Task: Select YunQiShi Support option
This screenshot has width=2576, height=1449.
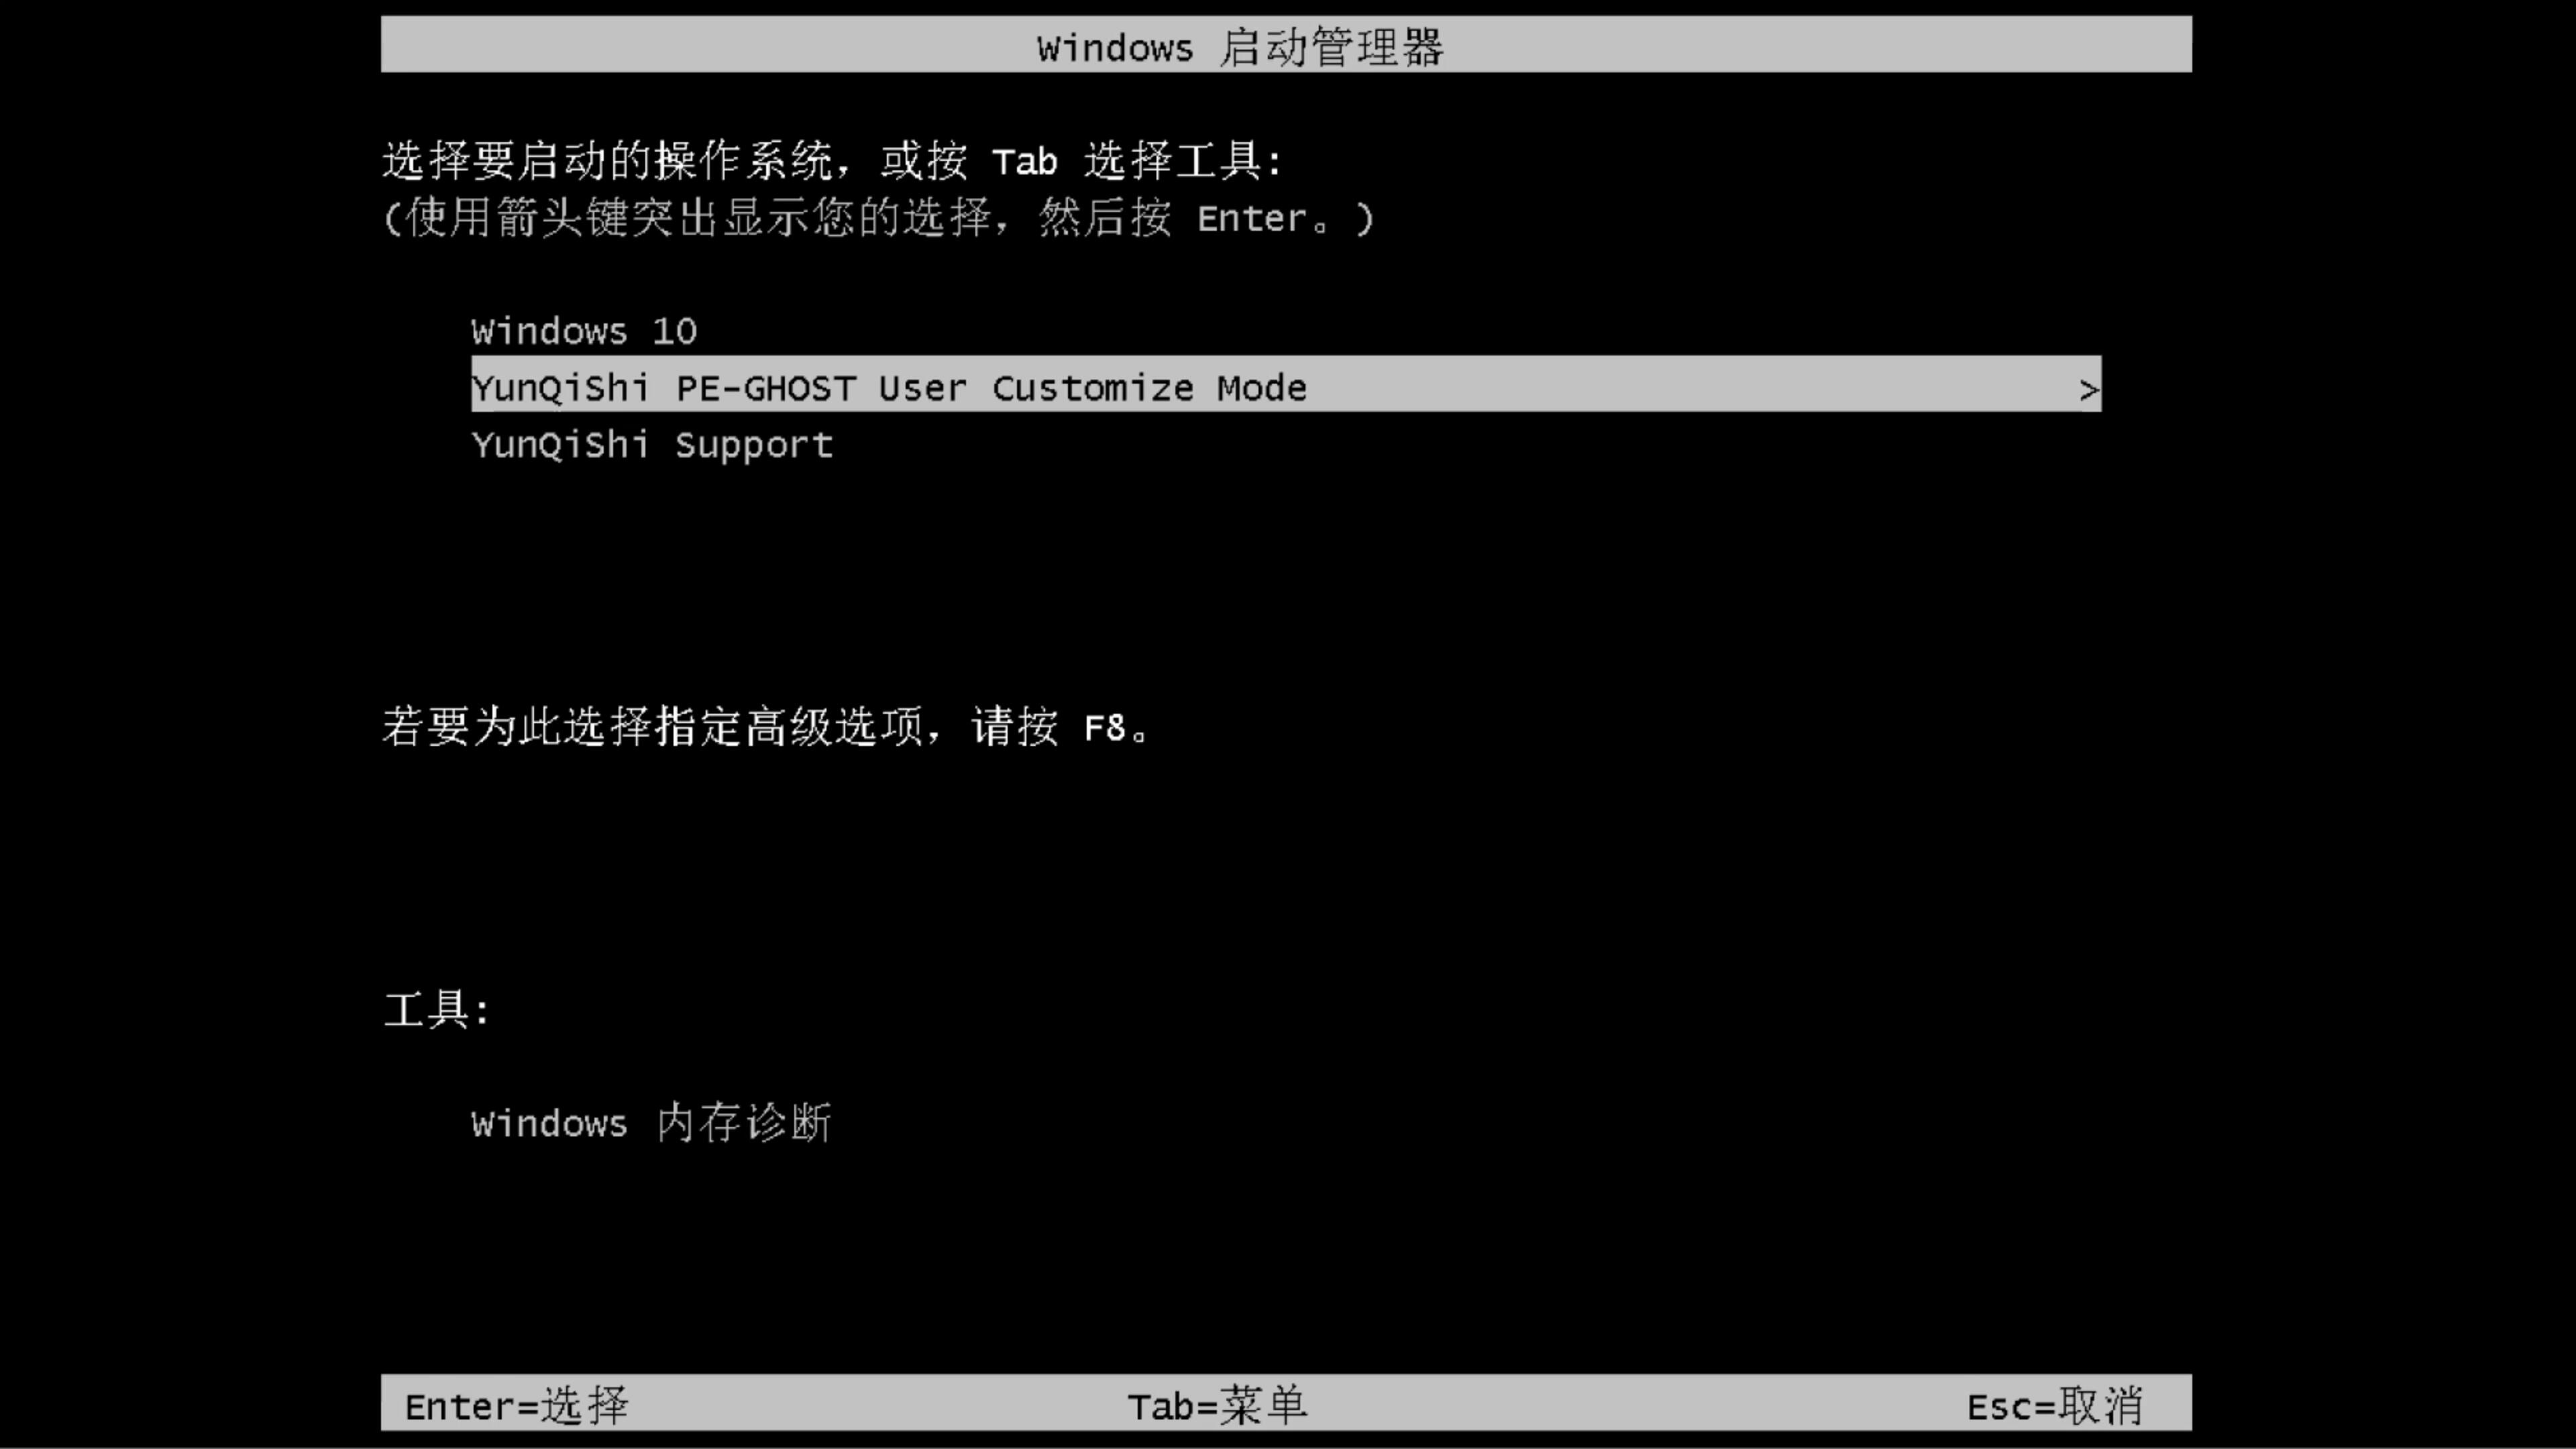Action: click(x=651, y=444)
